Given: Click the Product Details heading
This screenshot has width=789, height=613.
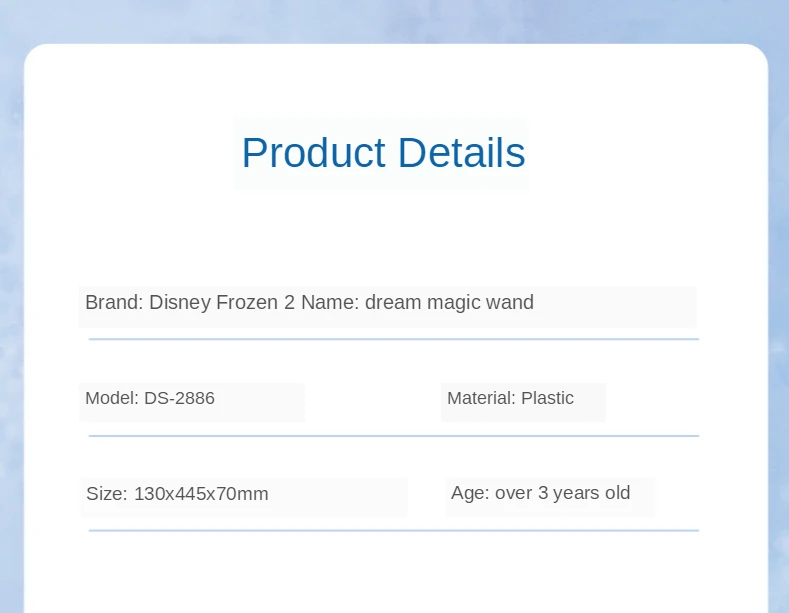Looking at the screenshot, I should (x=383, y=152).
